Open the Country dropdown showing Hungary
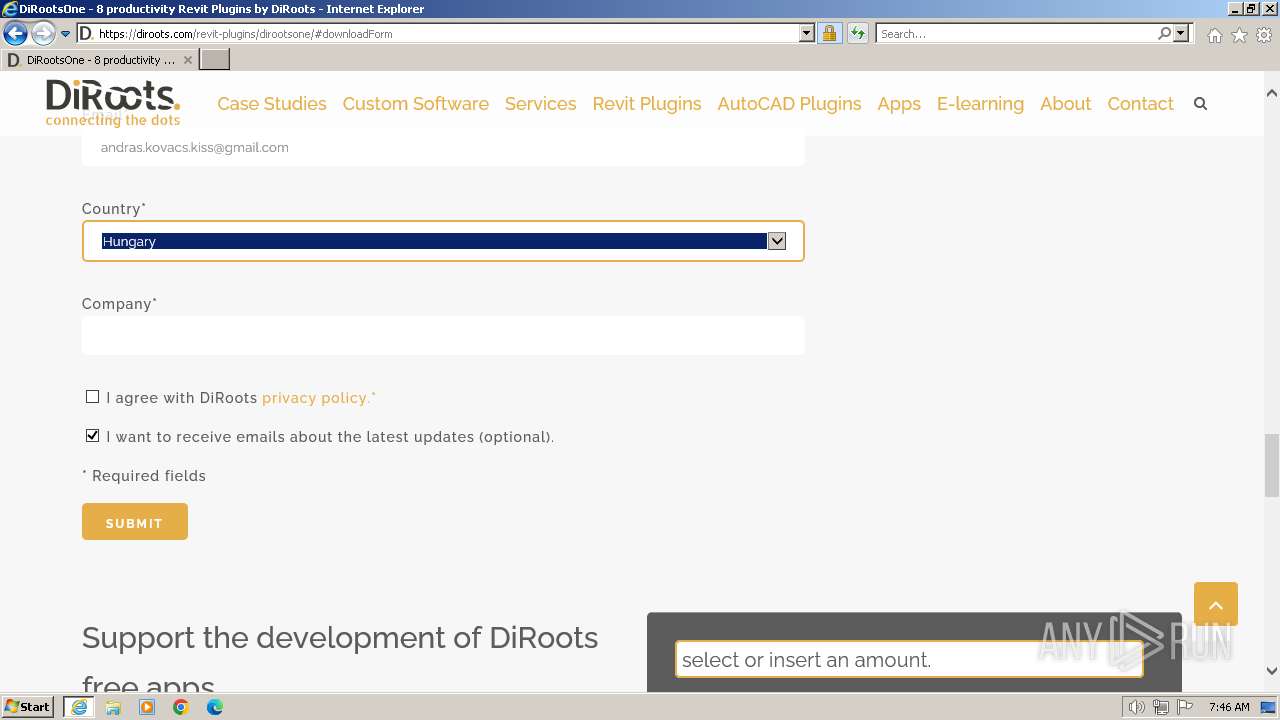Screen dimensions: 1280x720 click(443, 241)
